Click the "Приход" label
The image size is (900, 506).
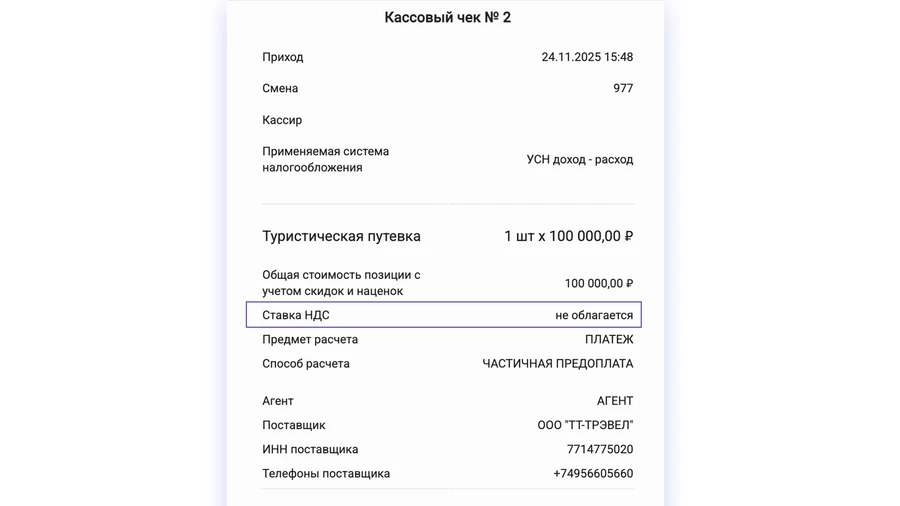[x=283, y=58]
